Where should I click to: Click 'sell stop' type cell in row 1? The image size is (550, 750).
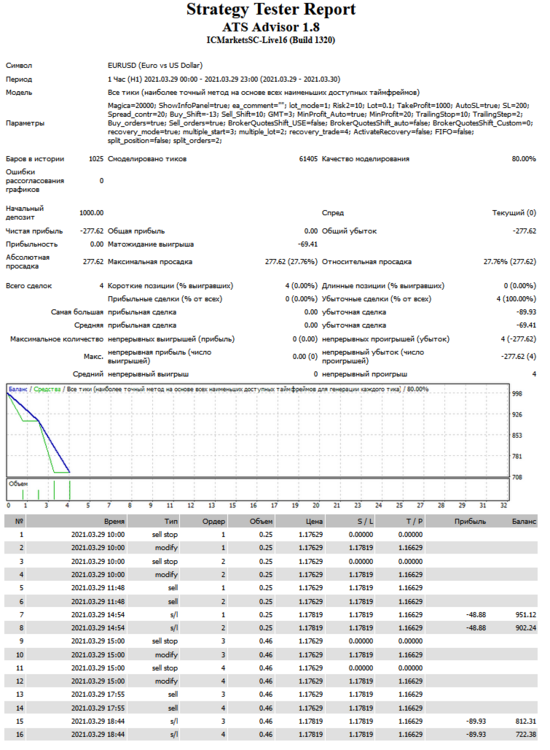165,535
